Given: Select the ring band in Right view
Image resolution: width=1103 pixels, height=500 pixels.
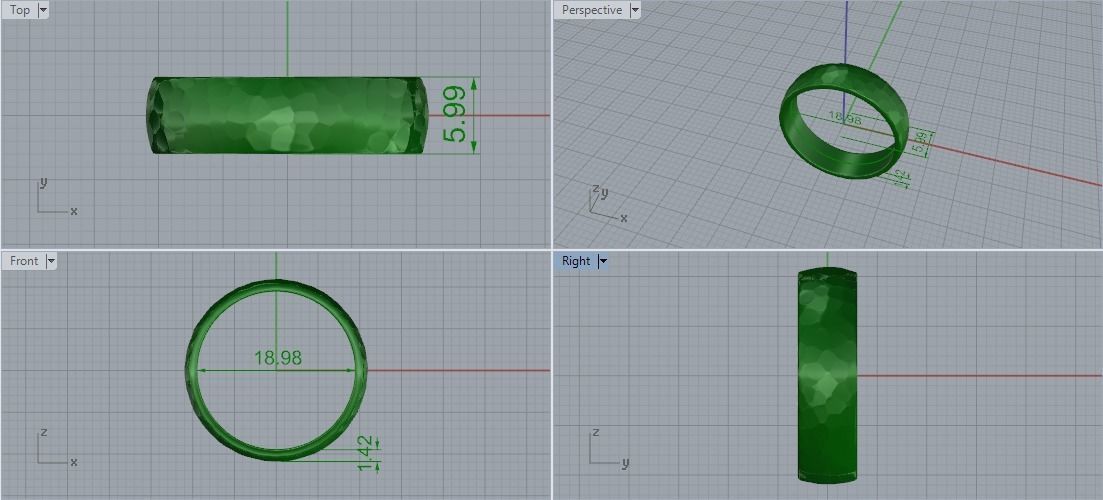Looking at the screenshot, I should coord(827,376).
